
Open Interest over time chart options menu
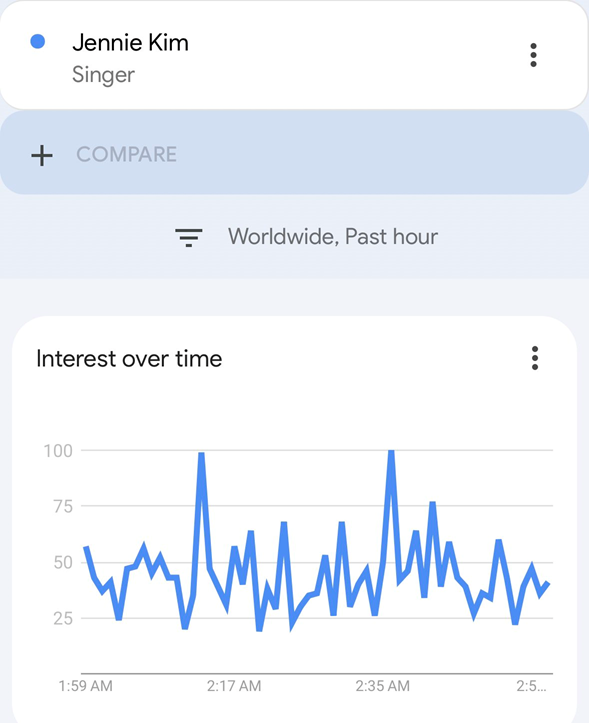535,358
